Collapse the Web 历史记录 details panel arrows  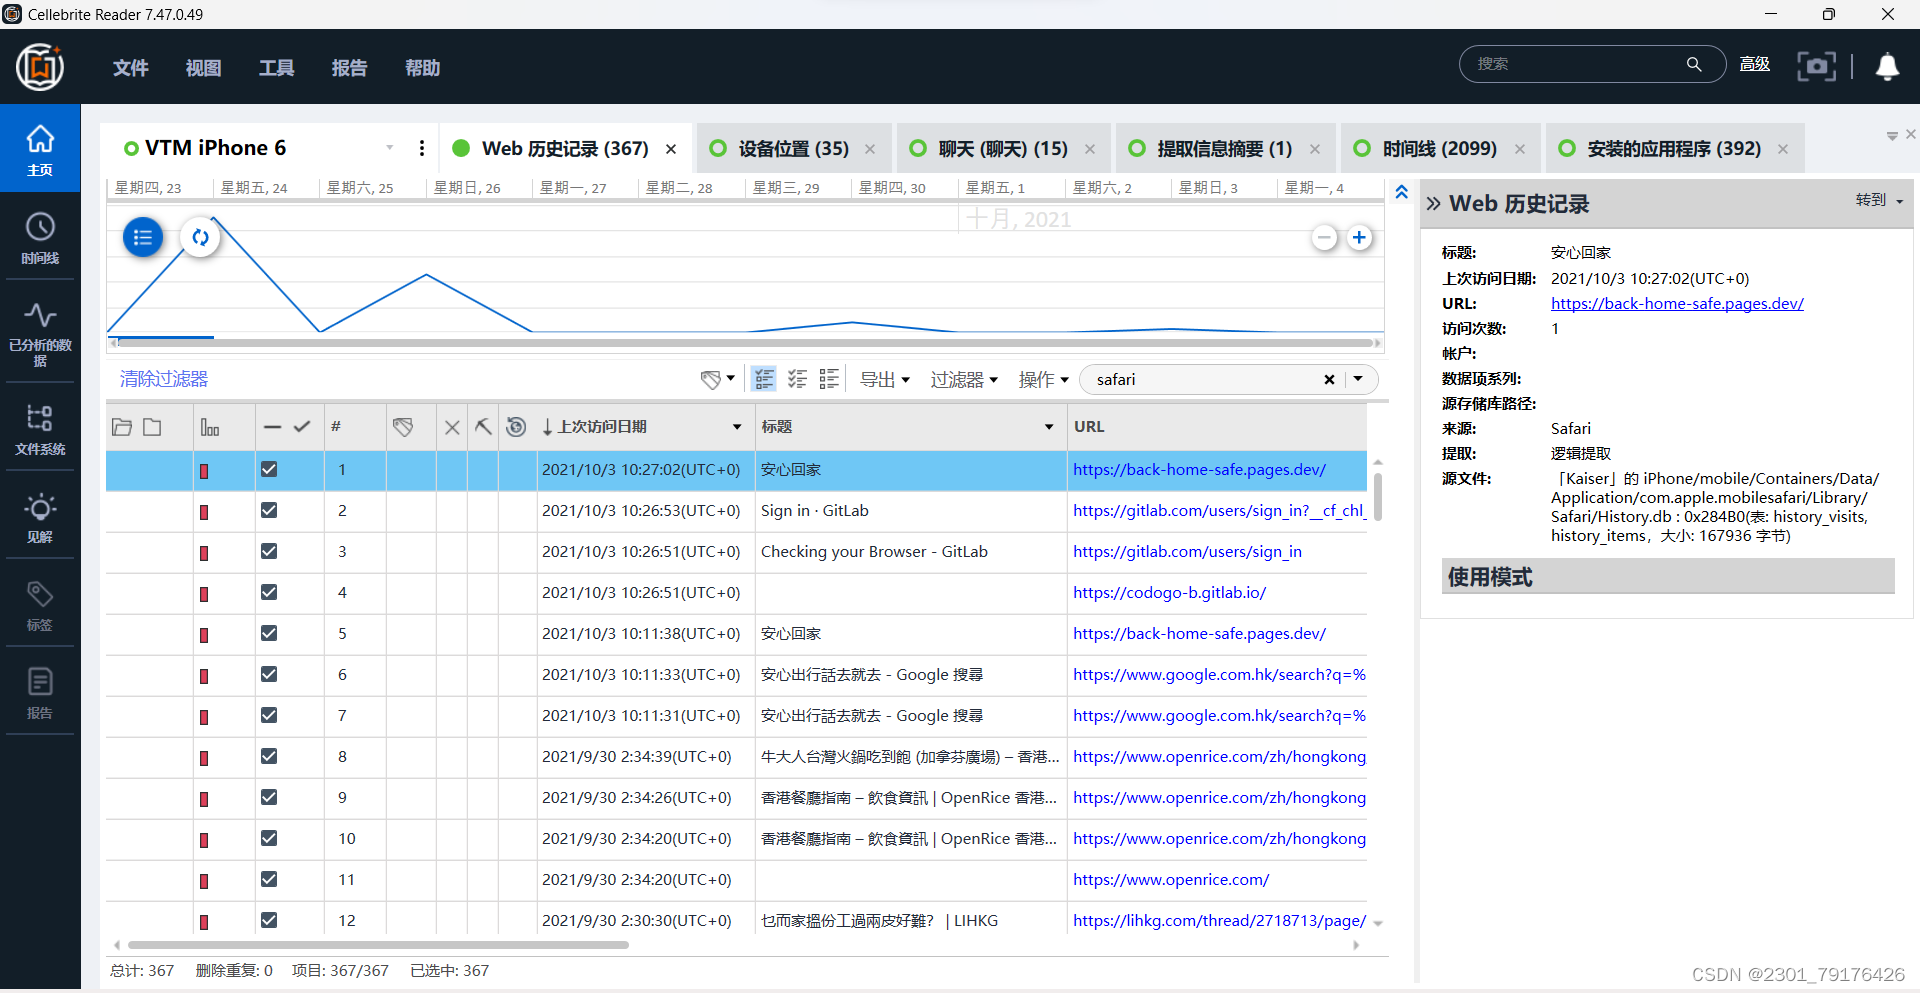point(1433,204)
